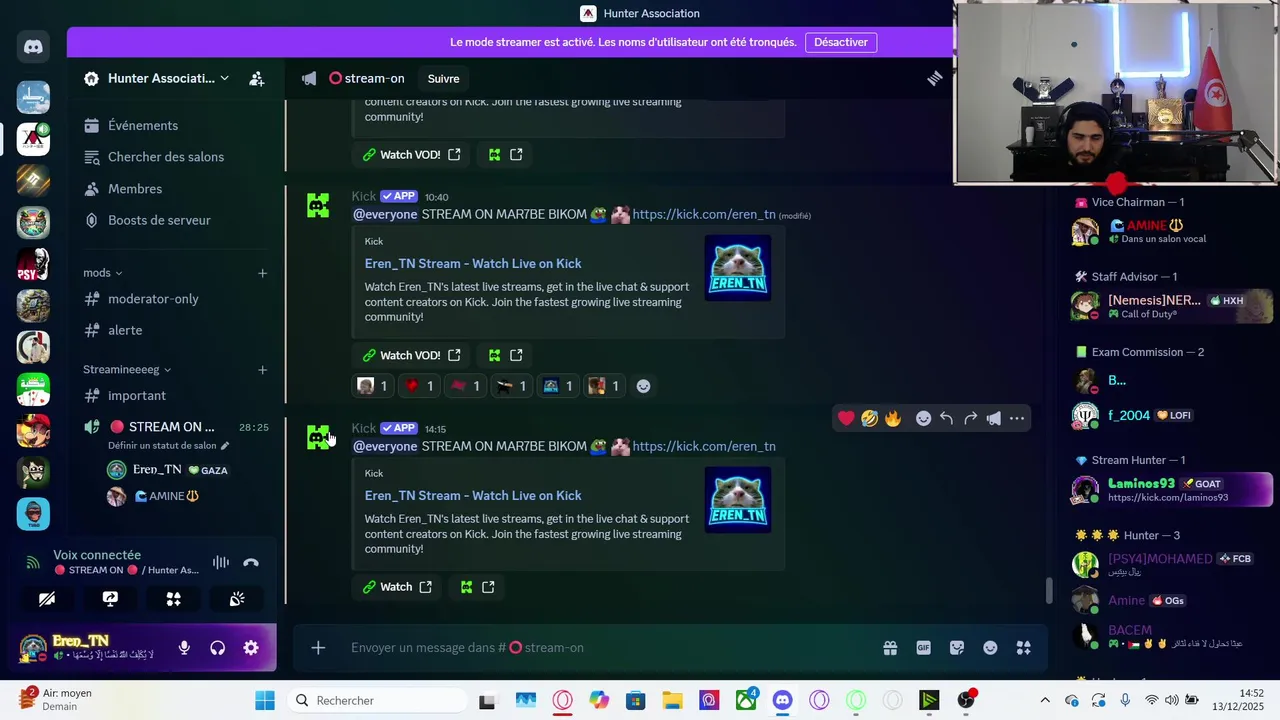
Task: Open kick.com/eren_tn link in 14:15 message
Action: pos(704,446)
